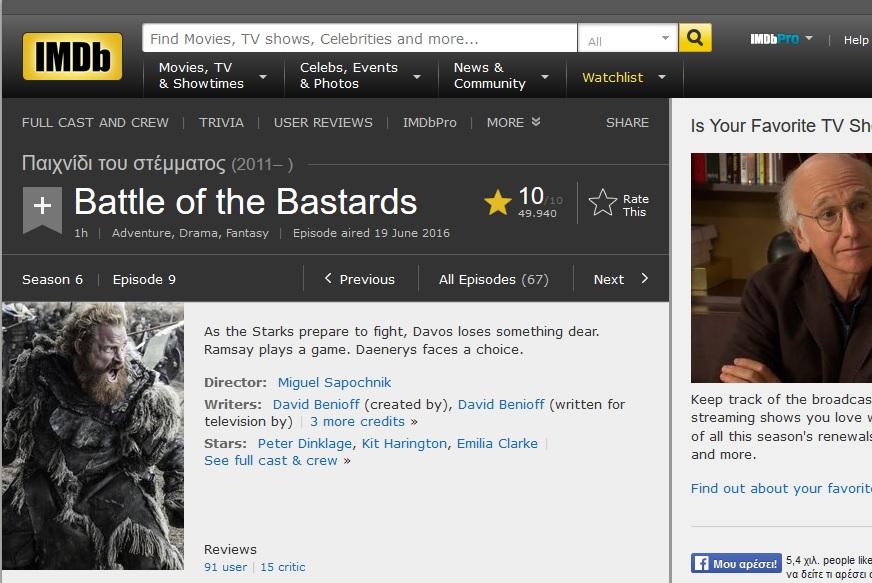Click the 10 rating score
Viewport: 872px width, 583px height.
pos(531,196)
